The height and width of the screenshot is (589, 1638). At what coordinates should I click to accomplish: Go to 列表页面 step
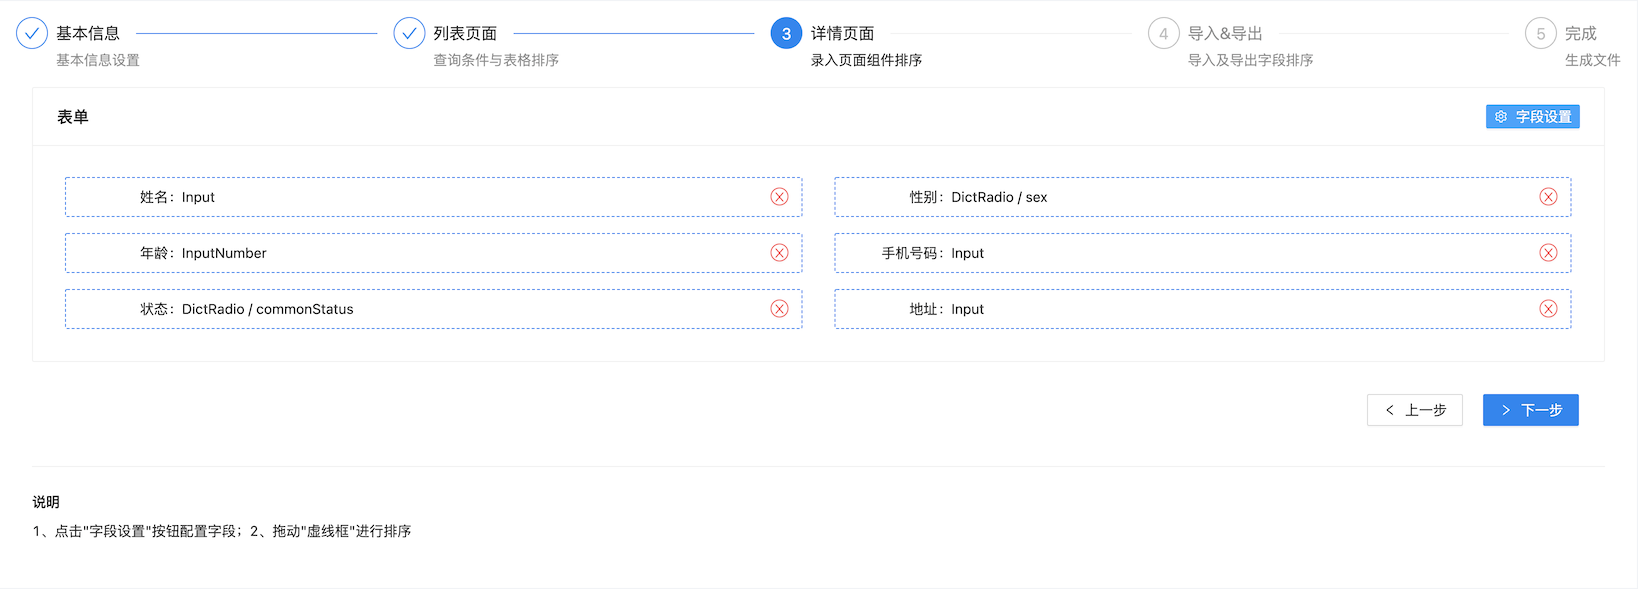(465, 33)
